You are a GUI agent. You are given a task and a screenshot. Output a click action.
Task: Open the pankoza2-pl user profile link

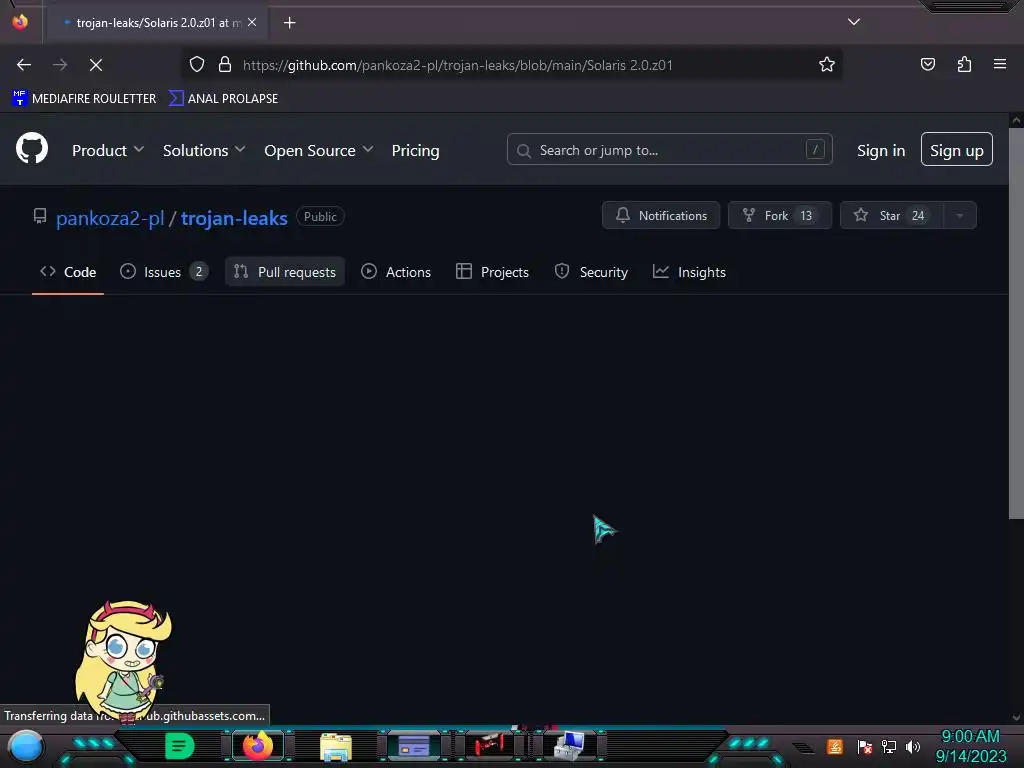[110, 218]
